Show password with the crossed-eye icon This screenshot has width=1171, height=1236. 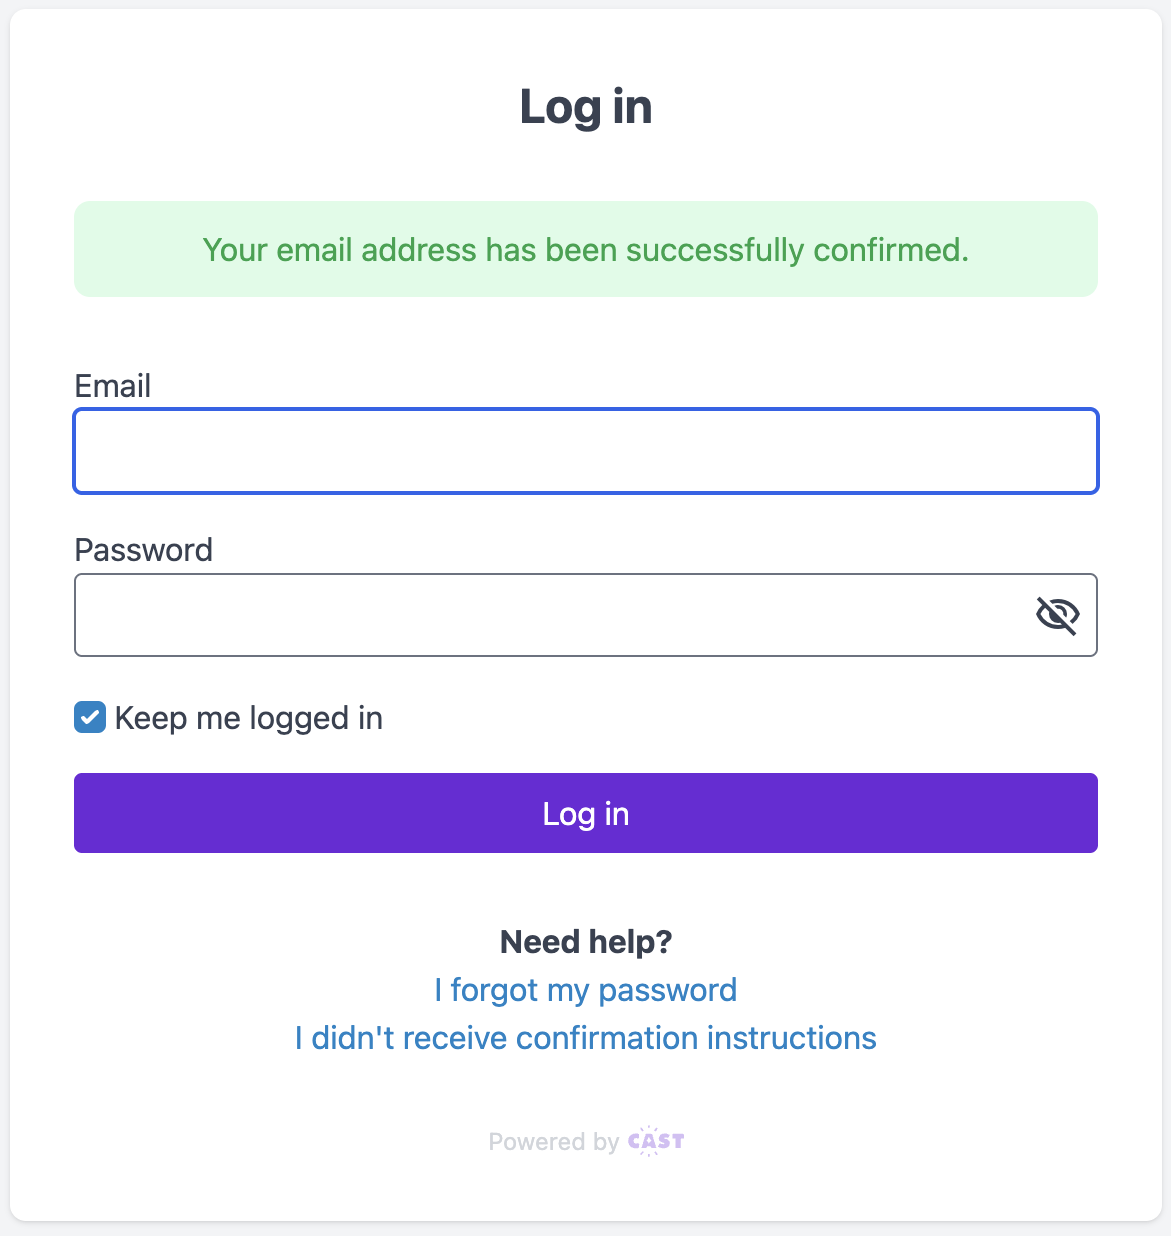(1057, 615)
